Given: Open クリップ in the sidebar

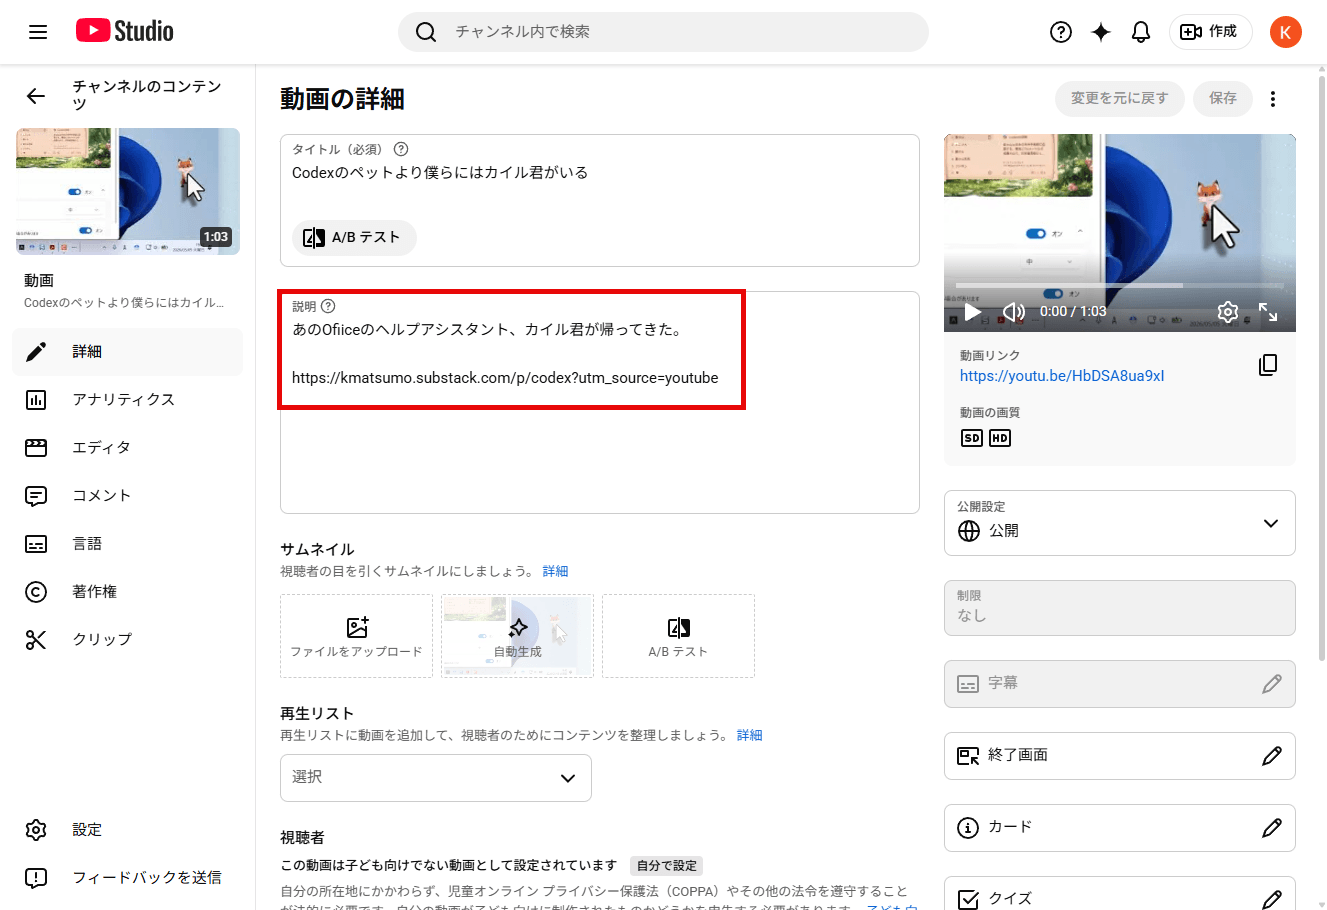Looking at the screenshot, I should point(128,640).
